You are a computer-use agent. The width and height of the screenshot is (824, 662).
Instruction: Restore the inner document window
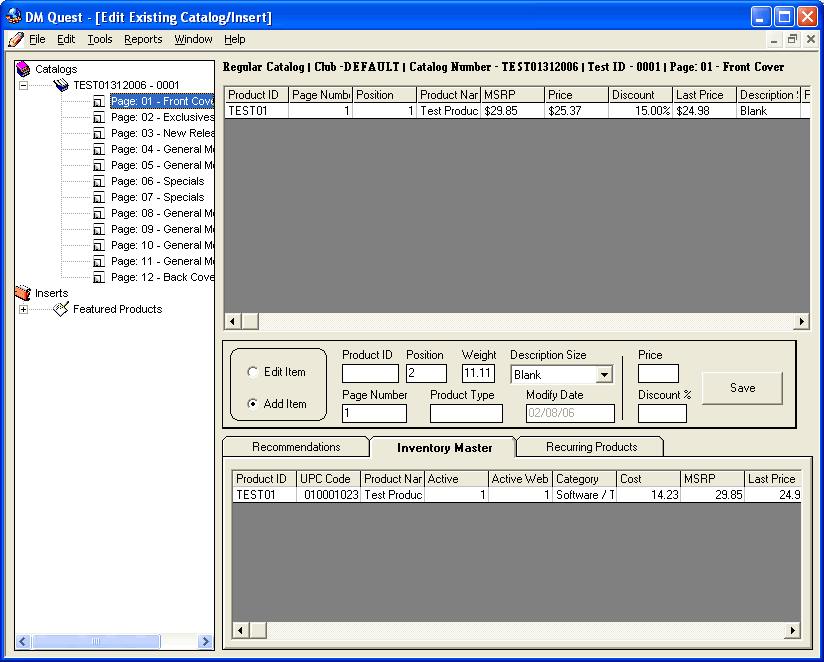pyautogui.click(x=792, y=39)
